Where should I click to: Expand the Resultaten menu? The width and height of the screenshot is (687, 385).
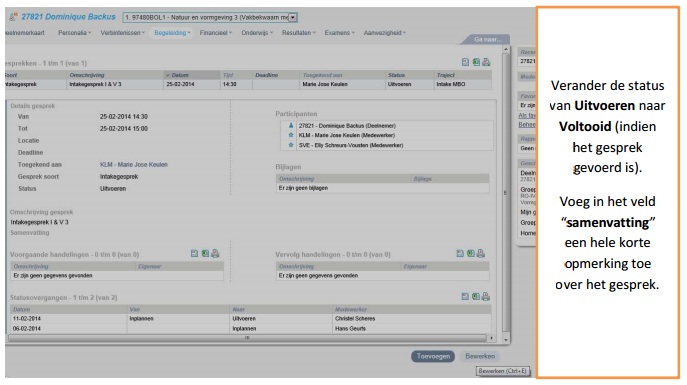(298, 32)
